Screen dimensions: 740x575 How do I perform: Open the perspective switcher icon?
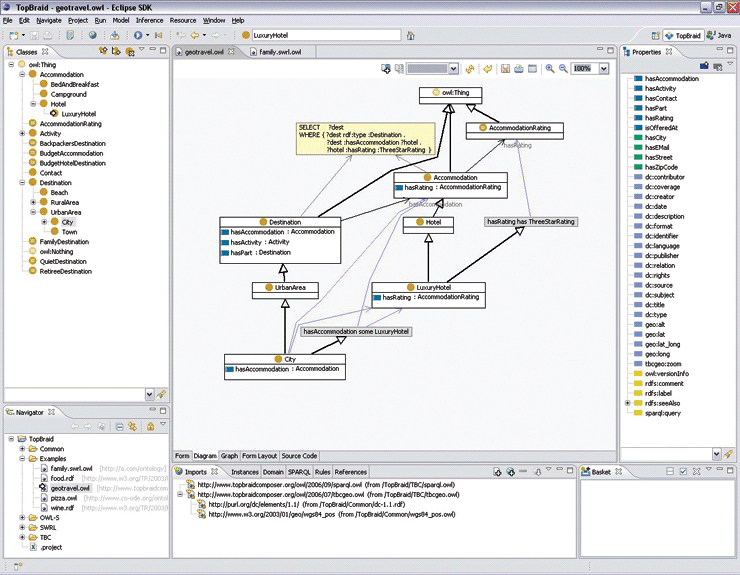coord(655,35)
